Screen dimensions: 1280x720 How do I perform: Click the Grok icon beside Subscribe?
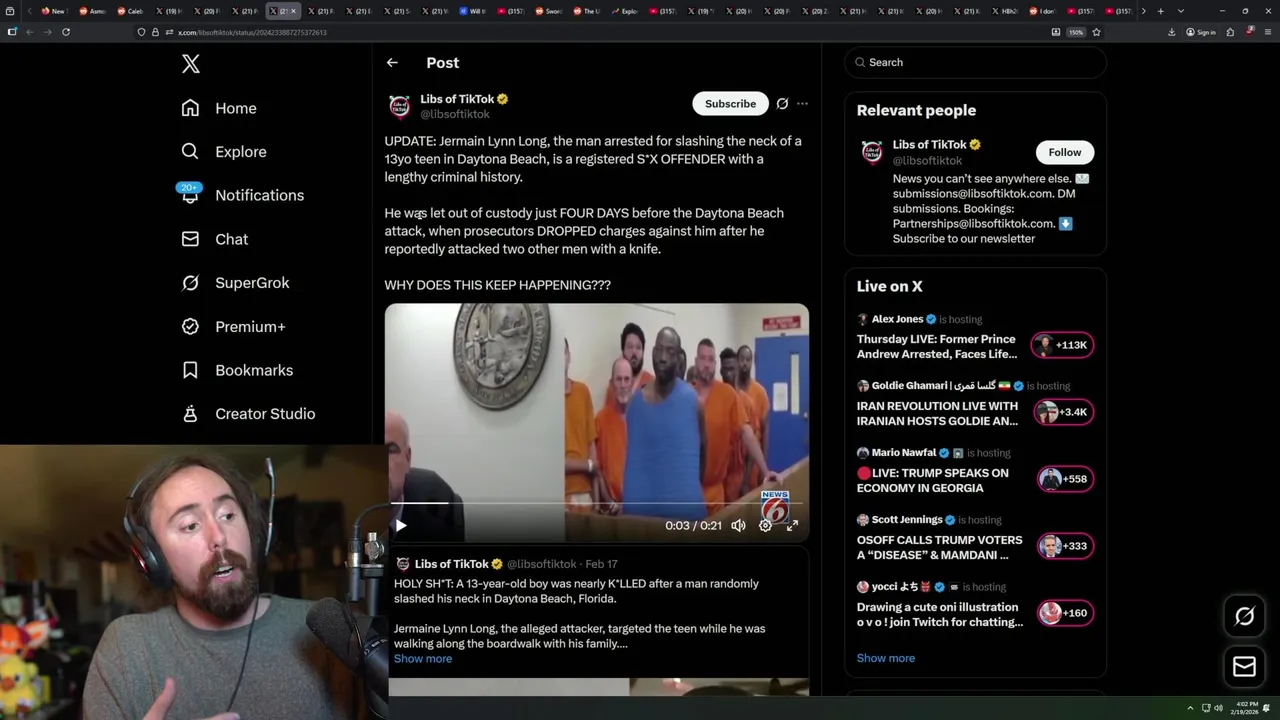(782, 104)
